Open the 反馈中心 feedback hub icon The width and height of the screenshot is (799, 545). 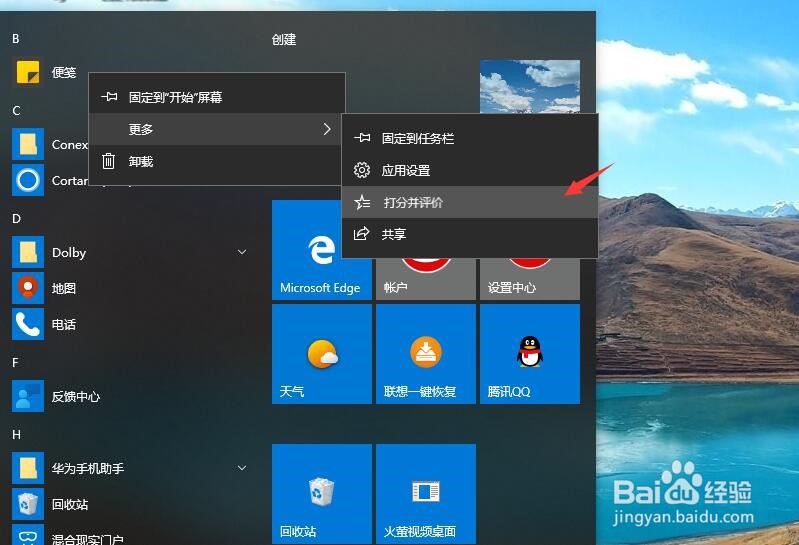pyautogui.click(x=28, y=396)
